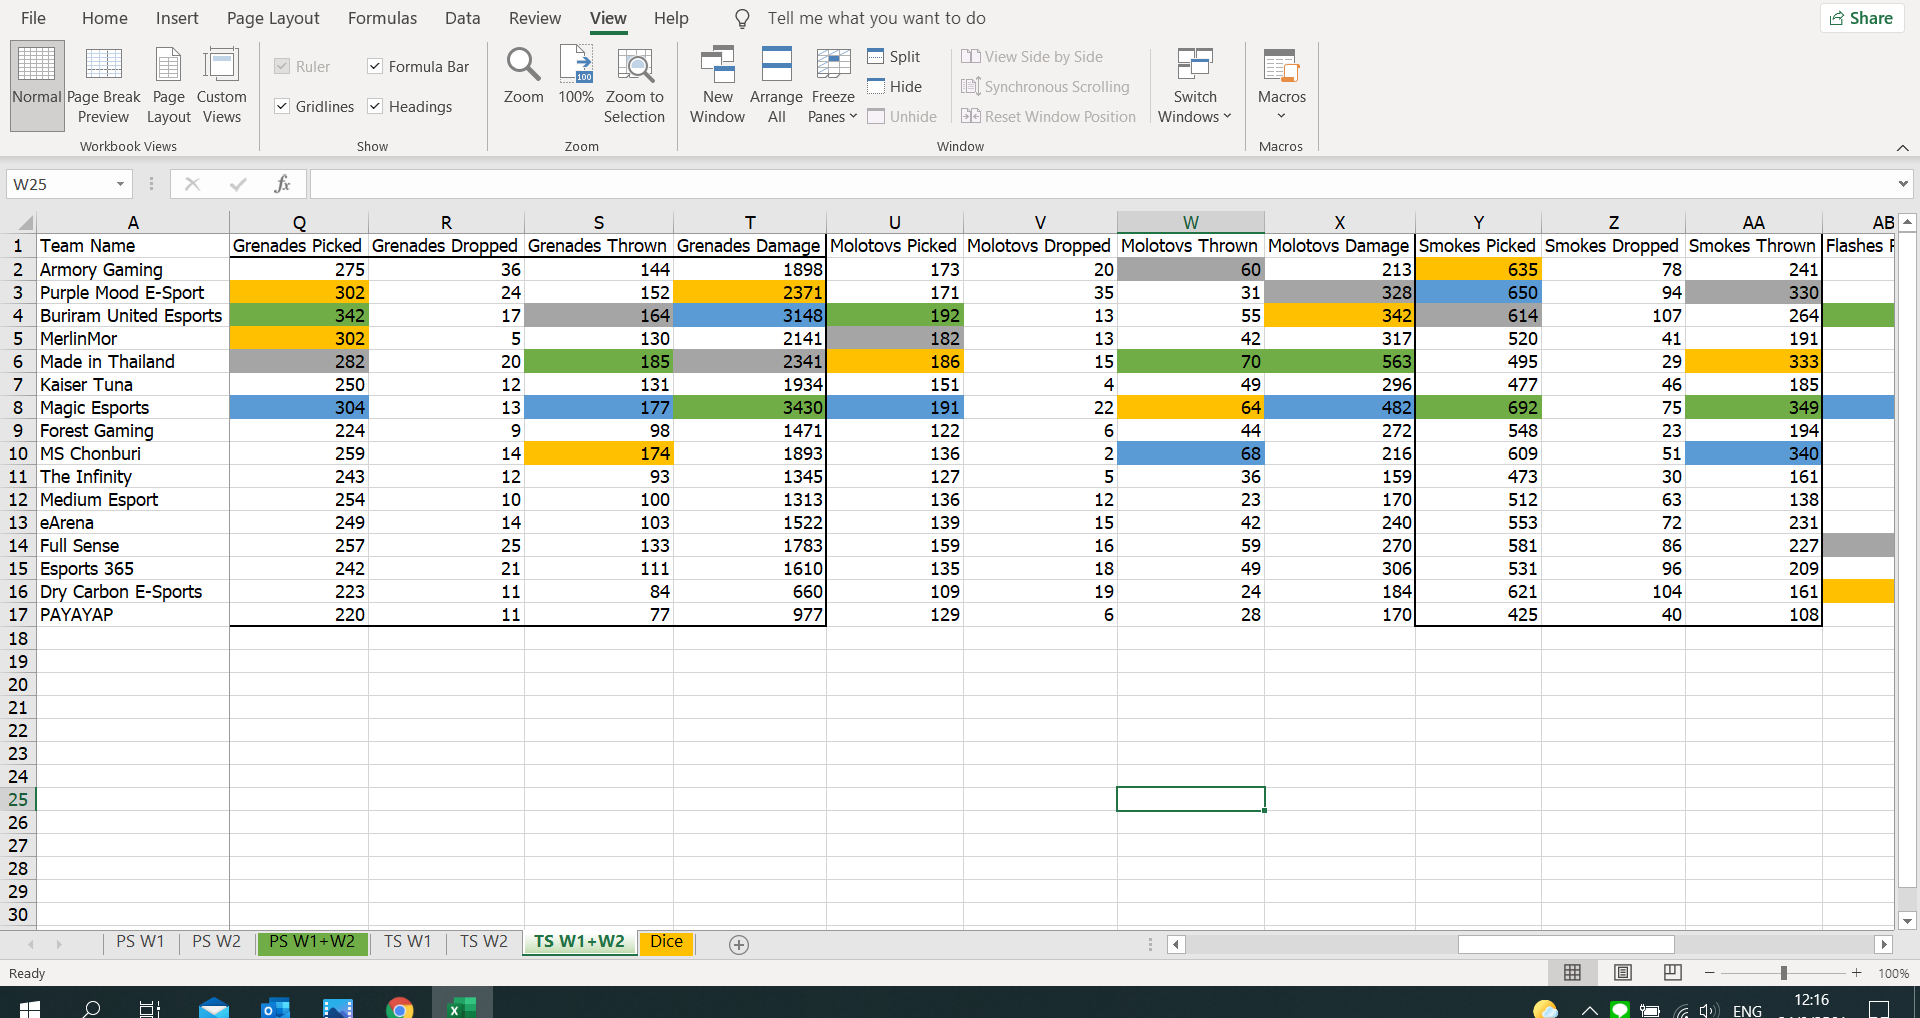Click the vertical scrollbar thumb

coord(1907,561)
